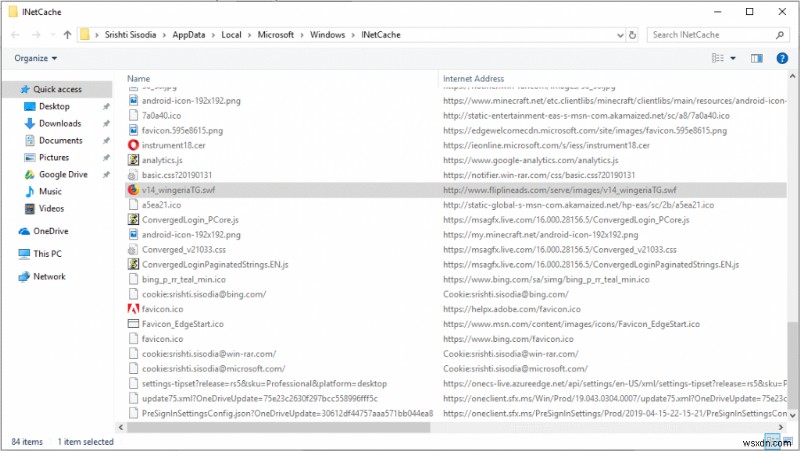Toggle the preview pane button
This screenshot has height=451, width=800.
tap(756, 58)
